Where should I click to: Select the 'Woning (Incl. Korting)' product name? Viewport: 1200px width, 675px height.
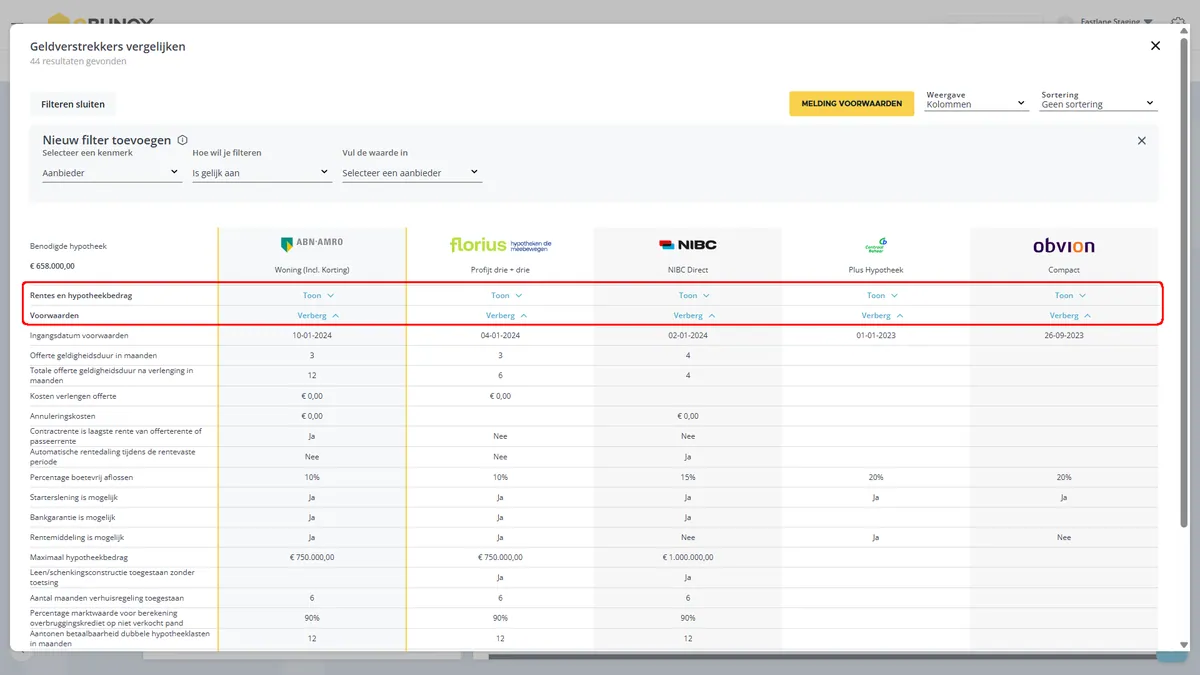(x=312, y=270)
